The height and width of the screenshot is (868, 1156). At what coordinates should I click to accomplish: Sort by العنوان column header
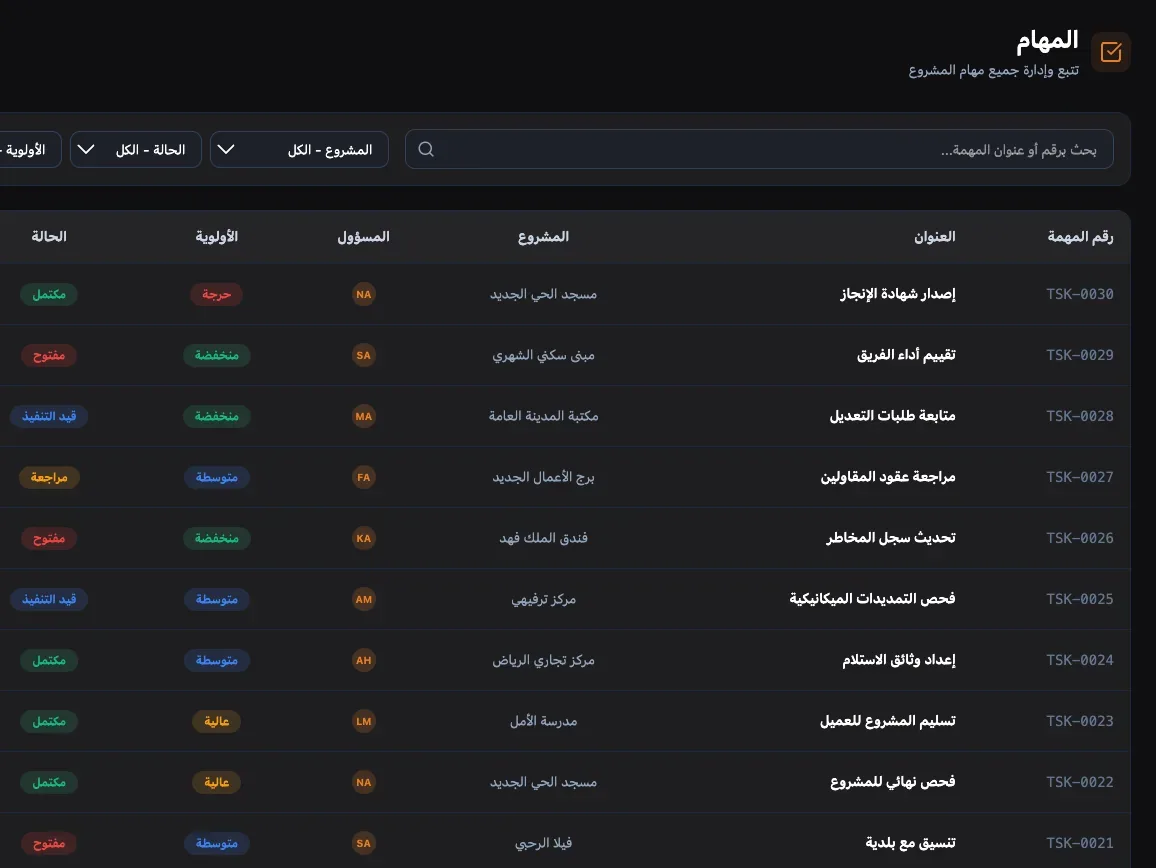(x=934, y=237)
